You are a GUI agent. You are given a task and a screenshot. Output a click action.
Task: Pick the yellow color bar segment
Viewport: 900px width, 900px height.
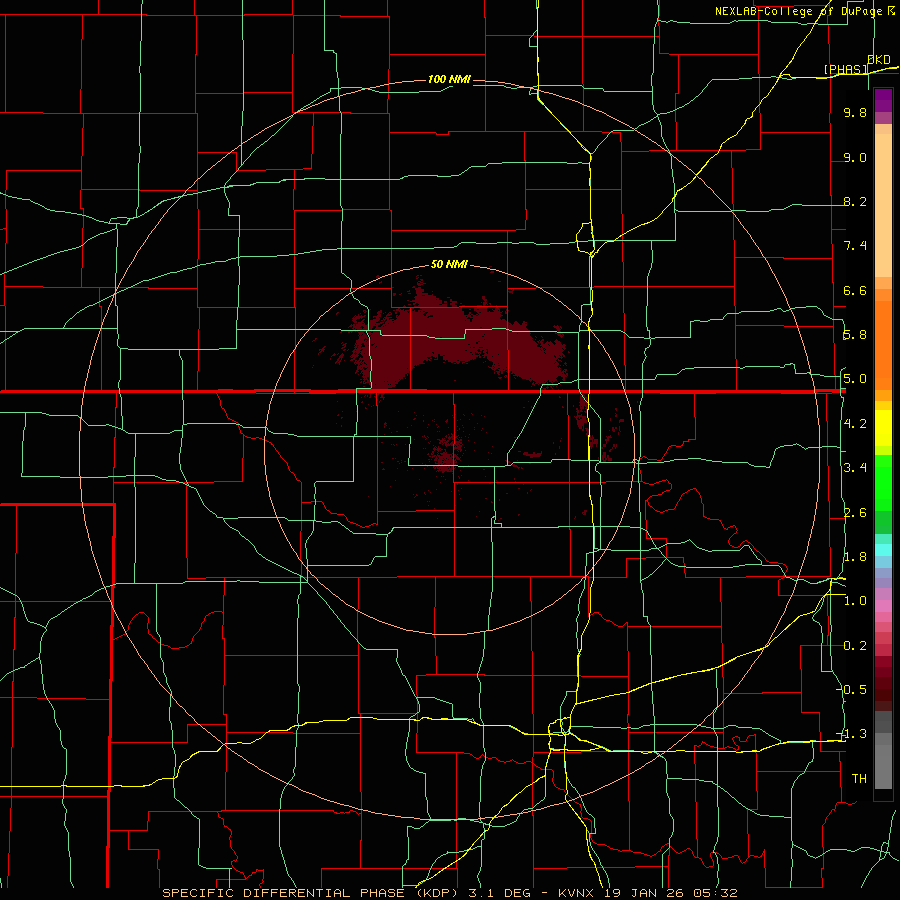883,428
